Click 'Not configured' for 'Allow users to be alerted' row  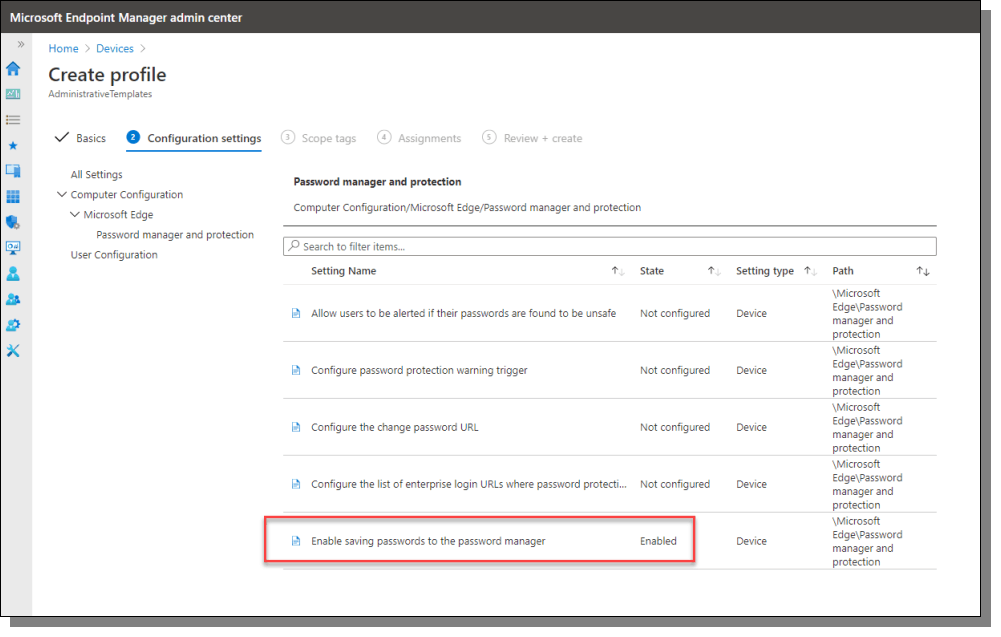pos(675,313)
